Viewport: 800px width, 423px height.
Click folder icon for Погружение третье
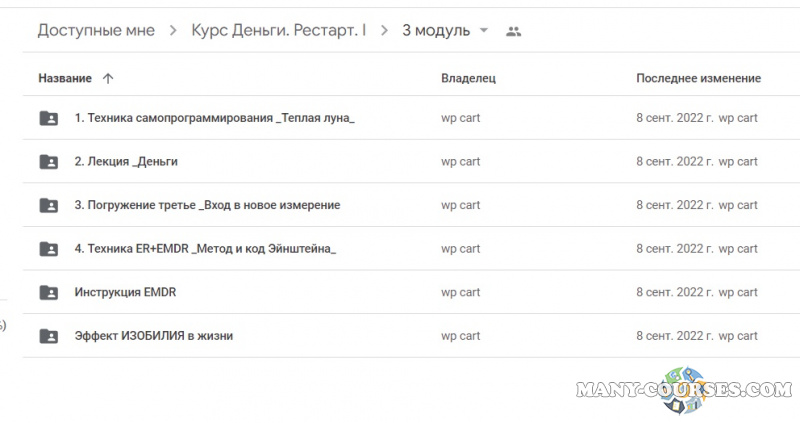(x=48, y=205)
